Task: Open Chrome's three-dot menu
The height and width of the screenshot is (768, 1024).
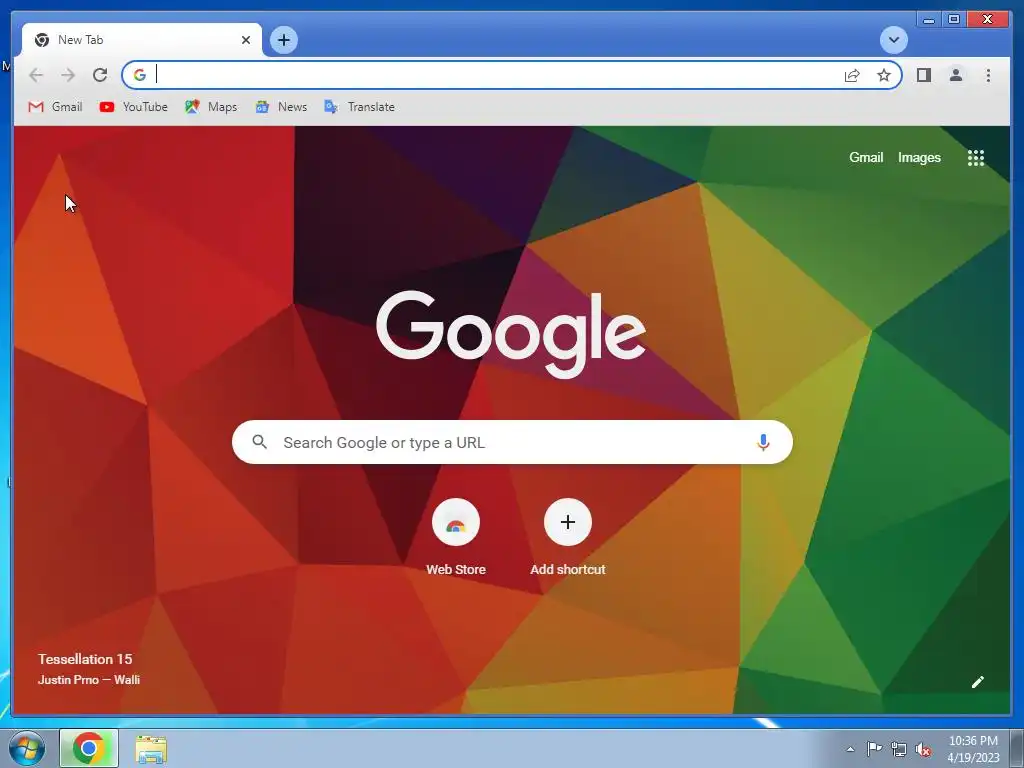Action: [988, 75]
